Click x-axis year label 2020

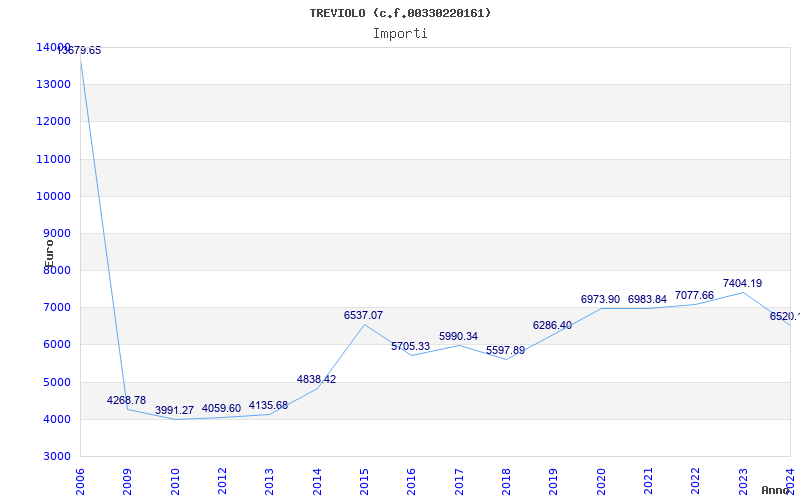[601, 481]
